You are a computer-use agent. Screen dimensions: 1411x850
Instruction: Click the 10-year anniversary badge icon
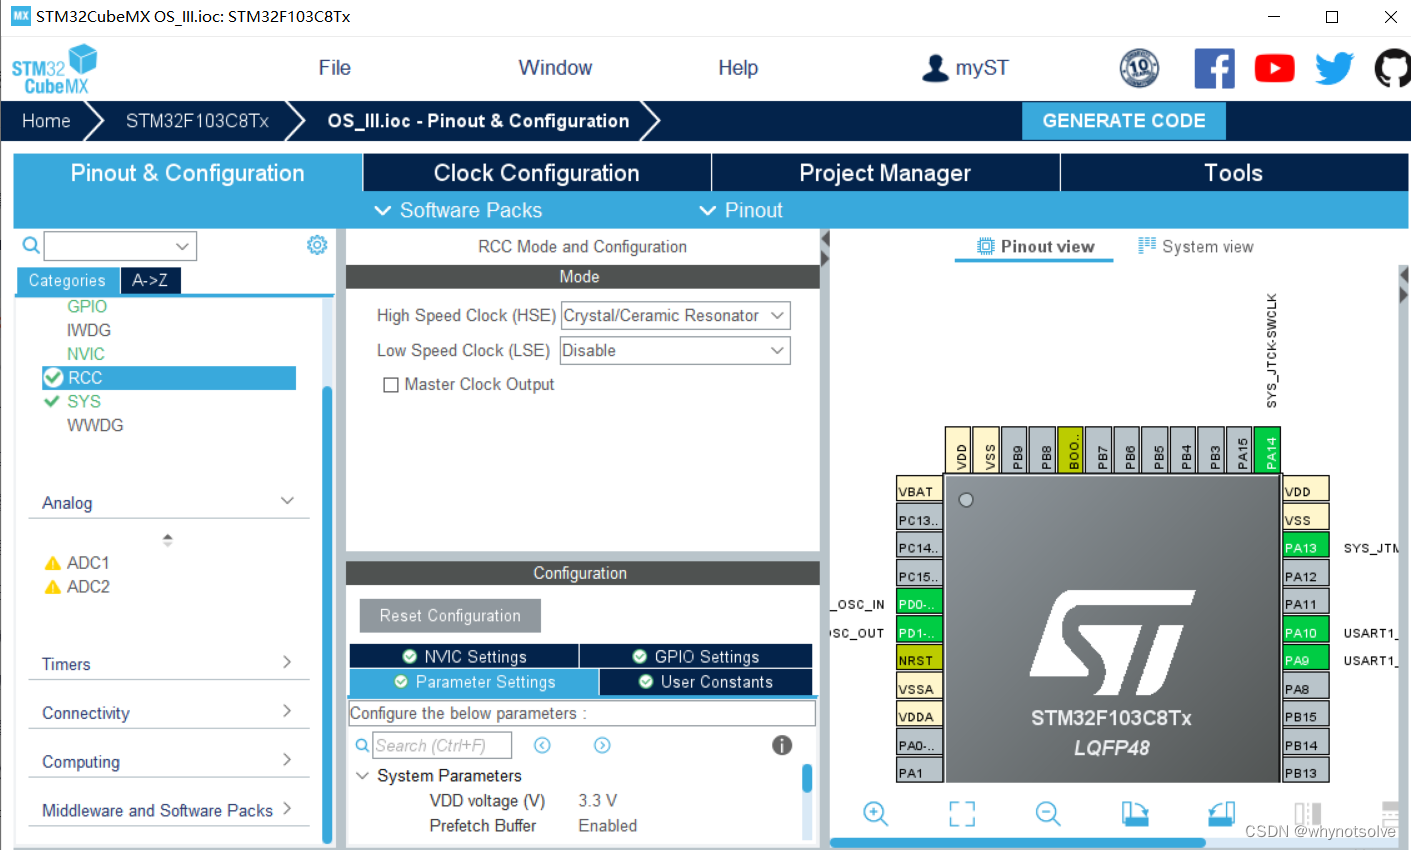pyautogui.click(x=1139, y=68)
